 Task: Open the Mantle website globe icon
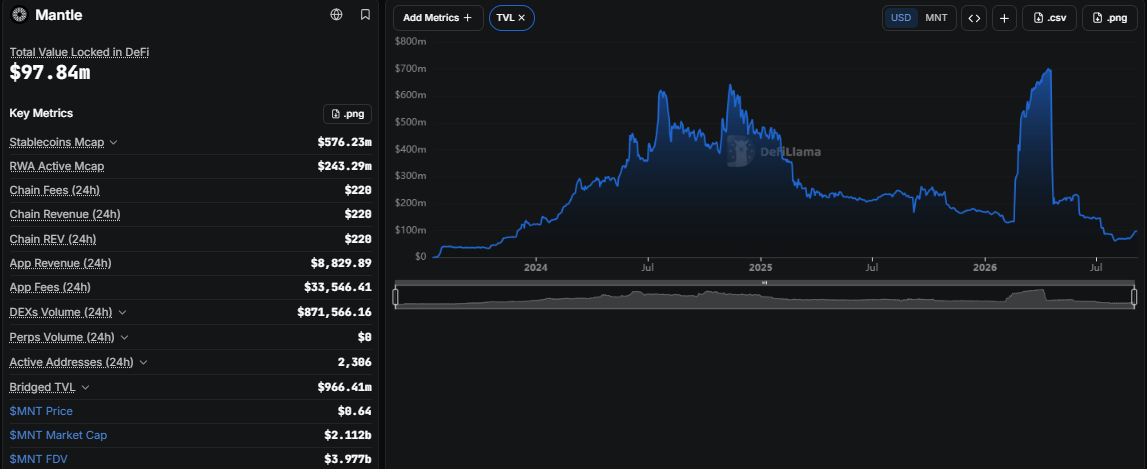pyautogui.click(x=336, y=15)
